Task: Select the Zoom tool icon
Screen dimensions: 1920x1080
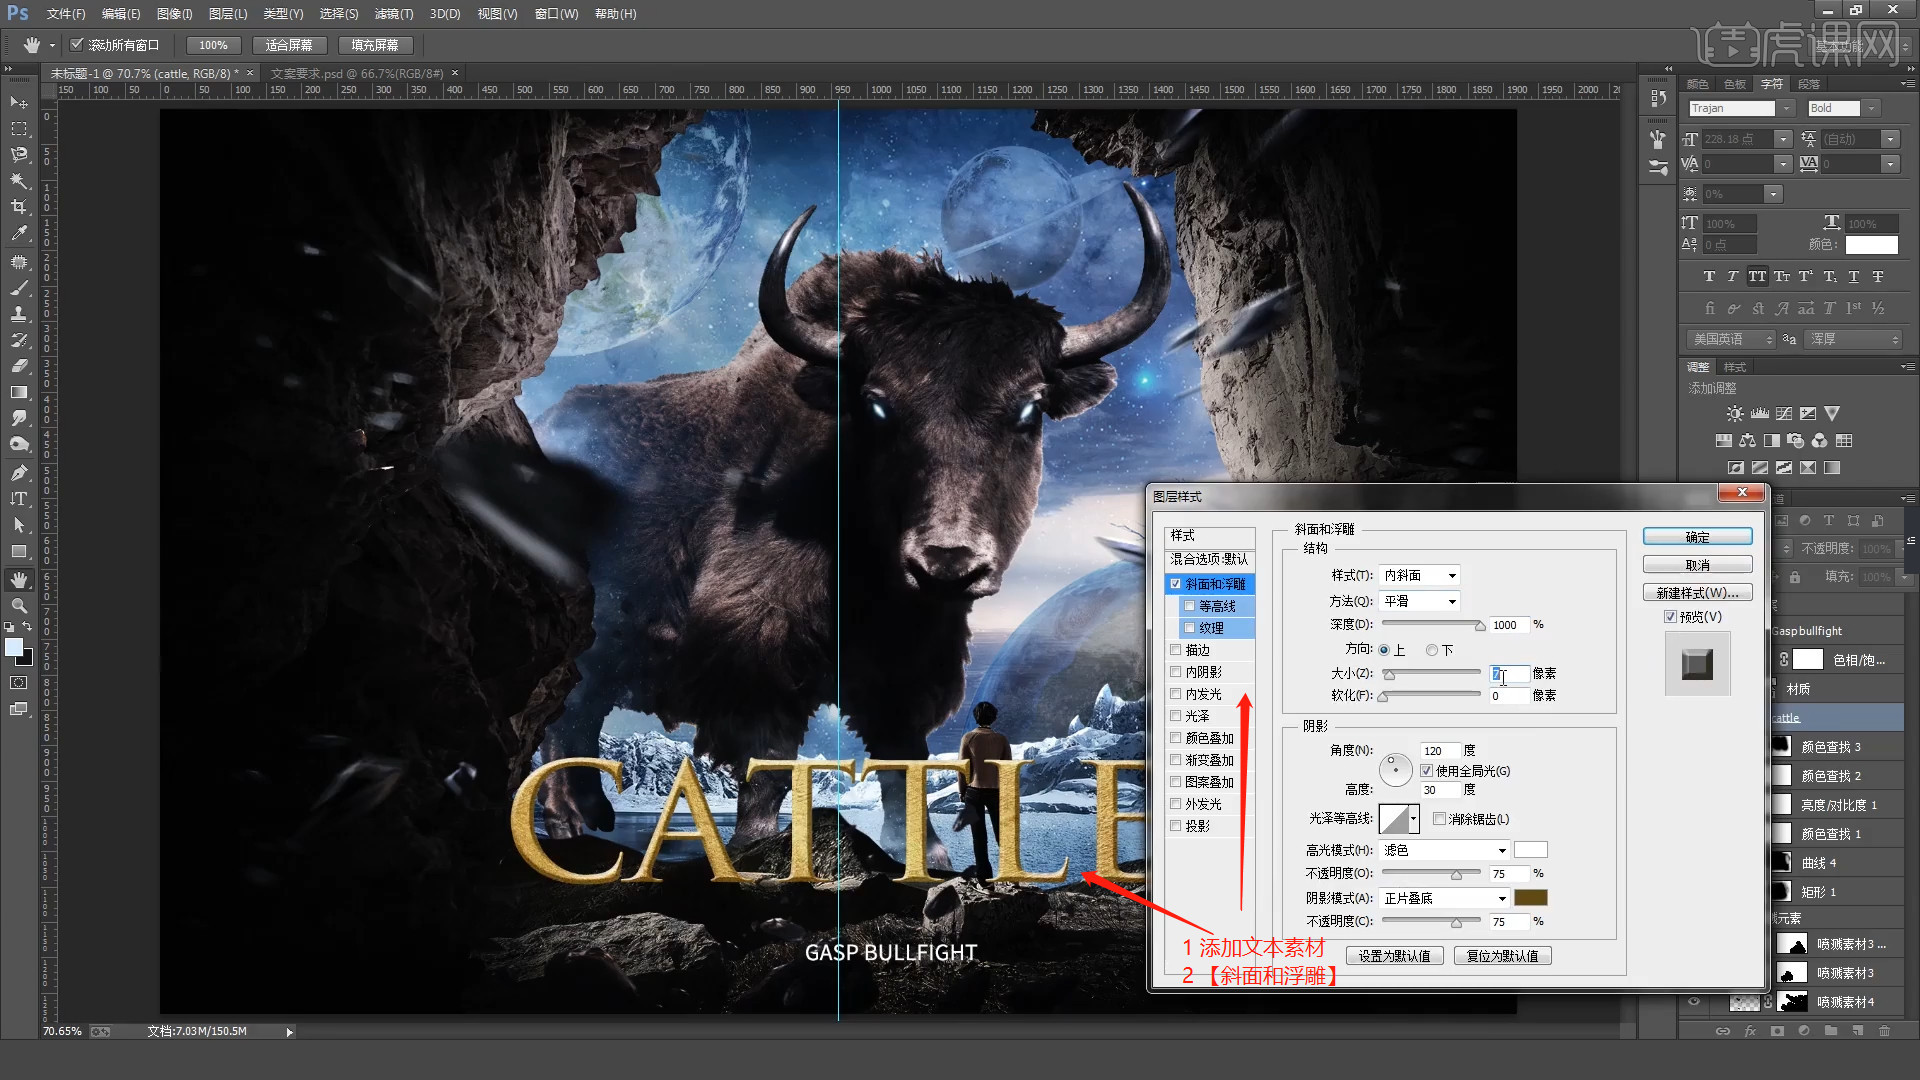Action: [18, 607]
